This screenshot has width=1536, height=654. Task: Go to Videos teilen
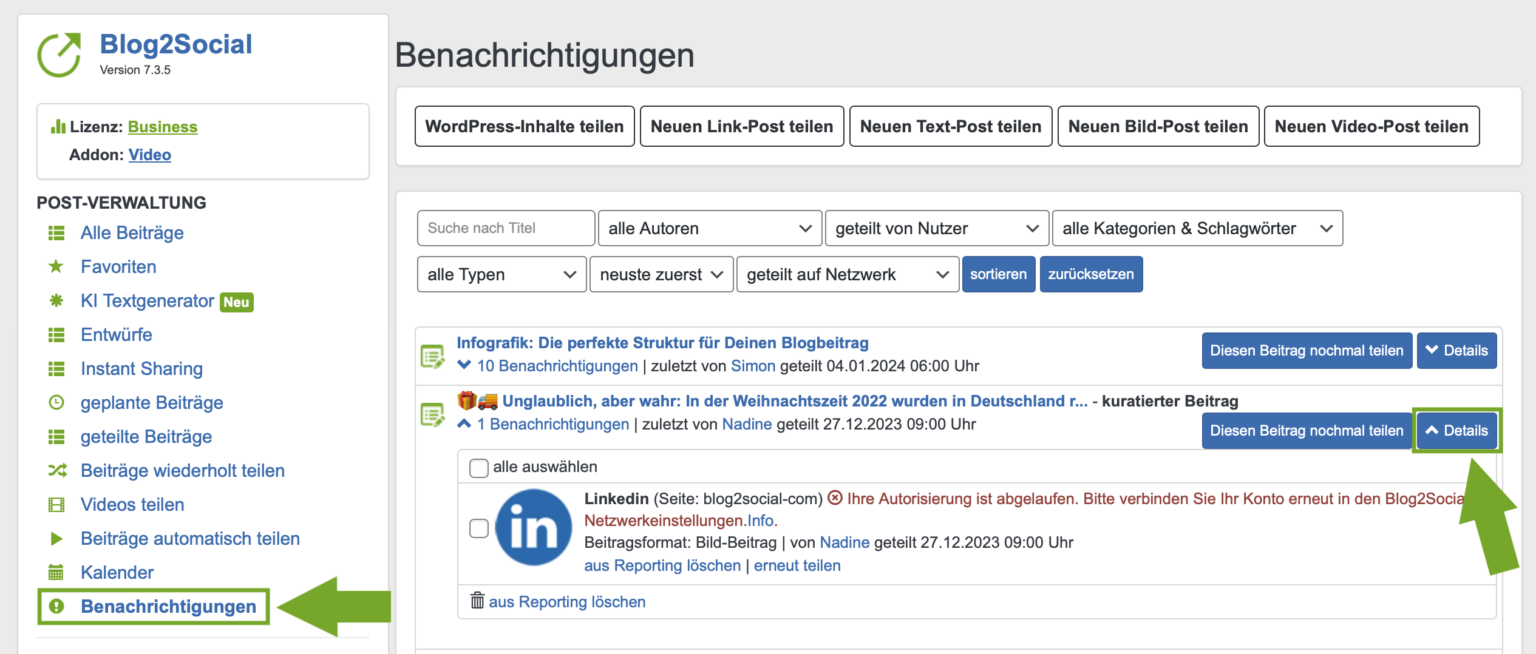pyautogui.click(x=132, y=505)
